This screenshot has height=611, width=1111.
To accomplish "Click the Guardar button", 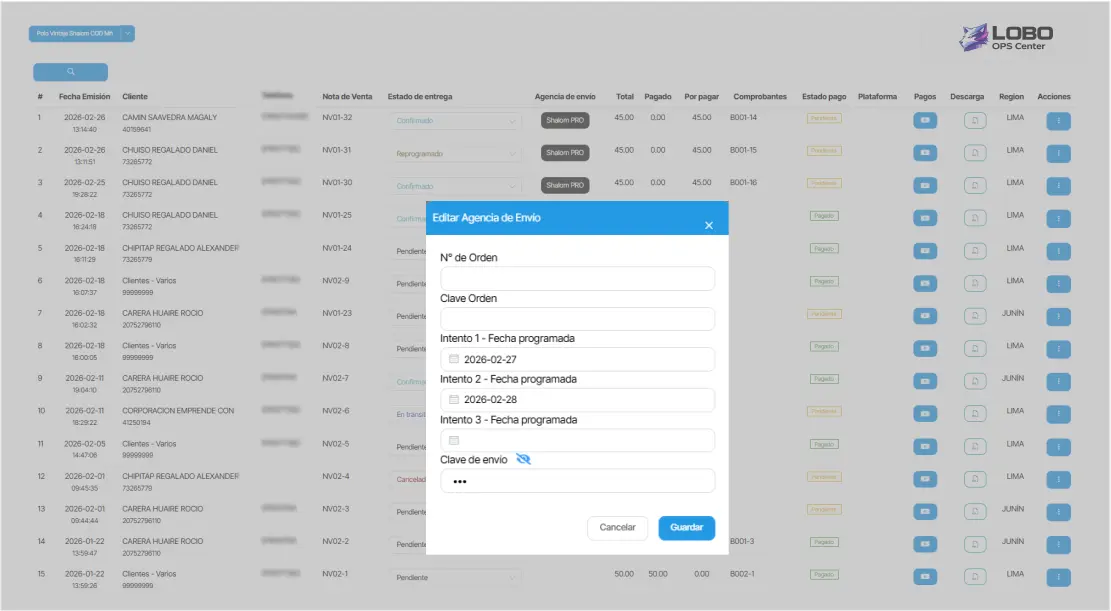I will pos(686,527).
